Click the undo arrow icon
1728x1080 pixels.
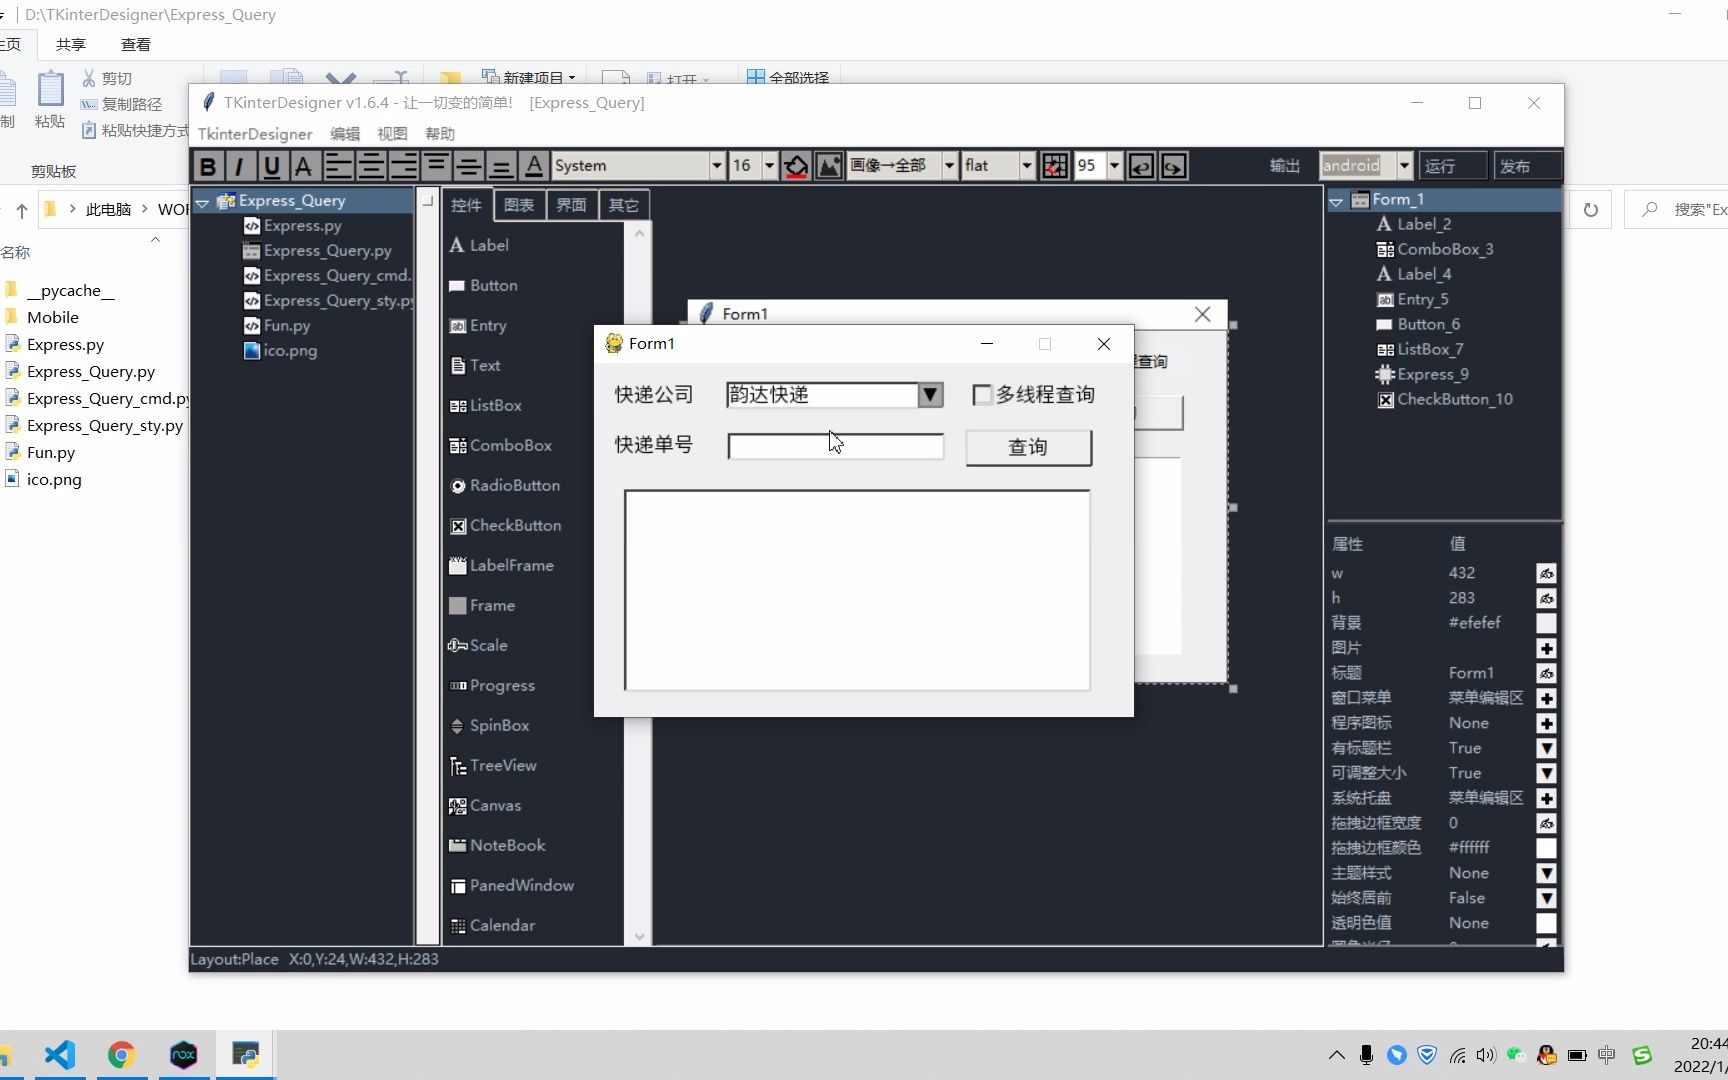(x=1140, y=165)
